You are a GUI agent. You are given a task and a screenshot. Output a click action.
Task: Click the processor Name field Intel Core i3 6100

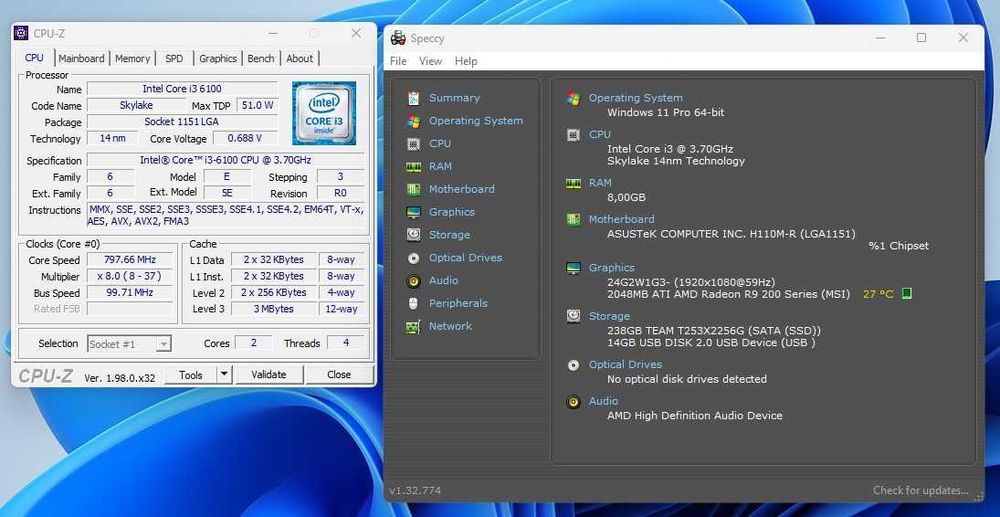pos(182,89)
